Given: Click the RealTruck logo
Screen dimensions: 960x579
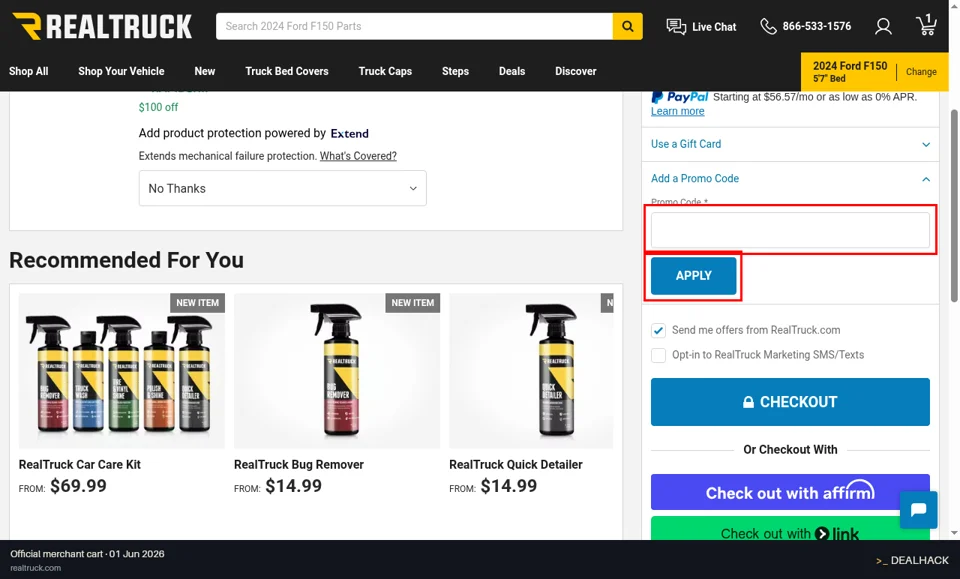Looking at the screenshot, I should click(x=102, y=26).
